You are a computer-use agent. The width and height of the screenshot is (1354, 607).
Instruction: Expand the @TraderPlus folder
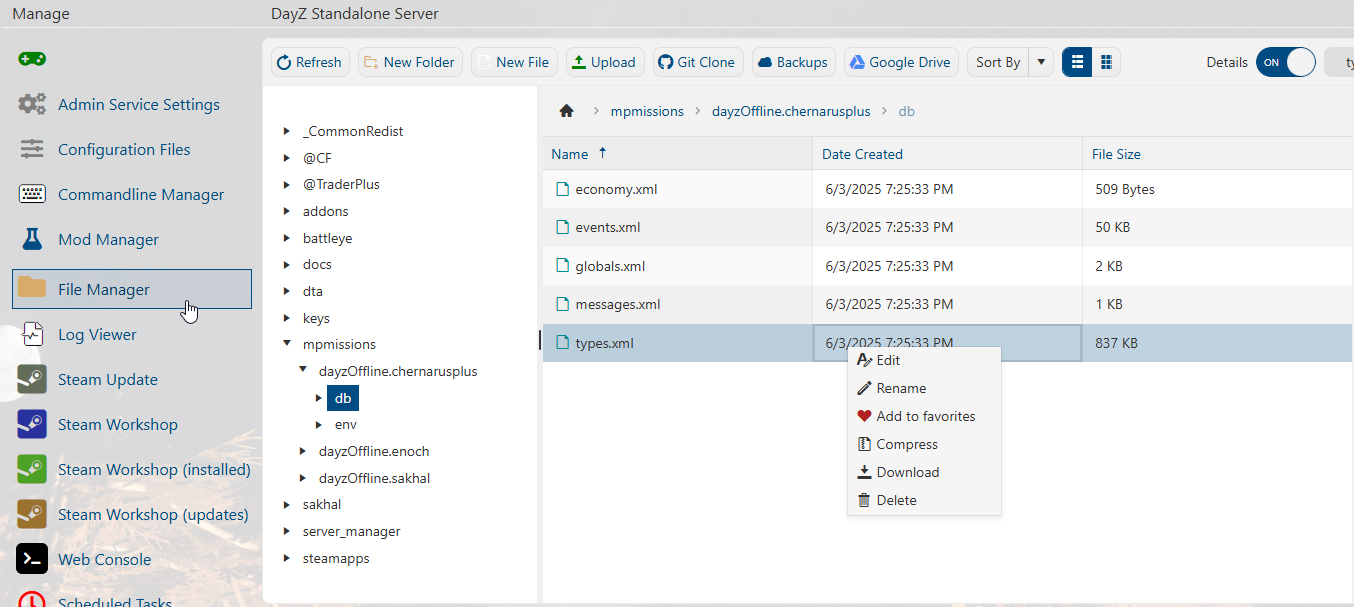(287, 184)
